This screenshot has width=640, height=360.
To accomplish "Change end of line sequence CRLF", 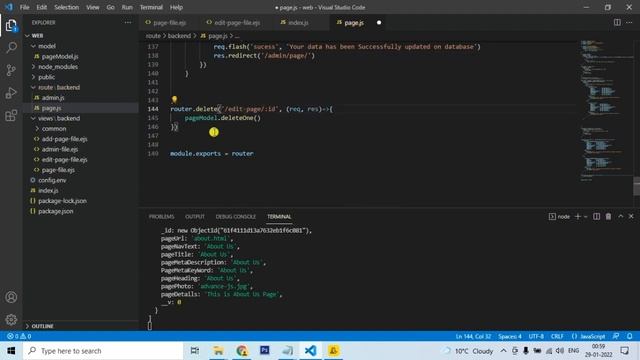I will 557,336.
